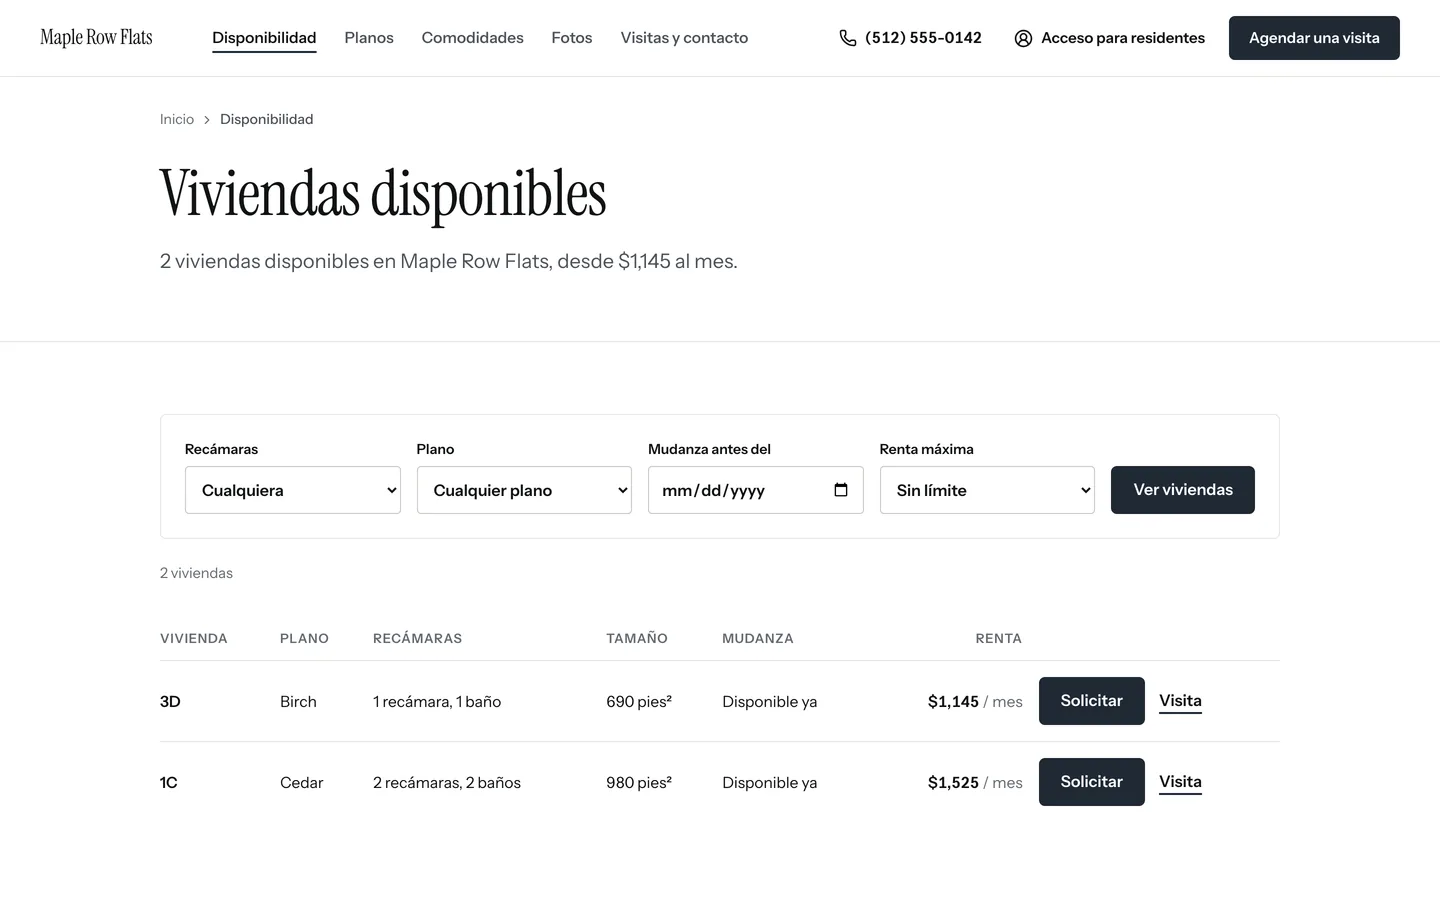Click the phone icon beside (512) 555-0142

pyautogui.click(x=848, y=38)
